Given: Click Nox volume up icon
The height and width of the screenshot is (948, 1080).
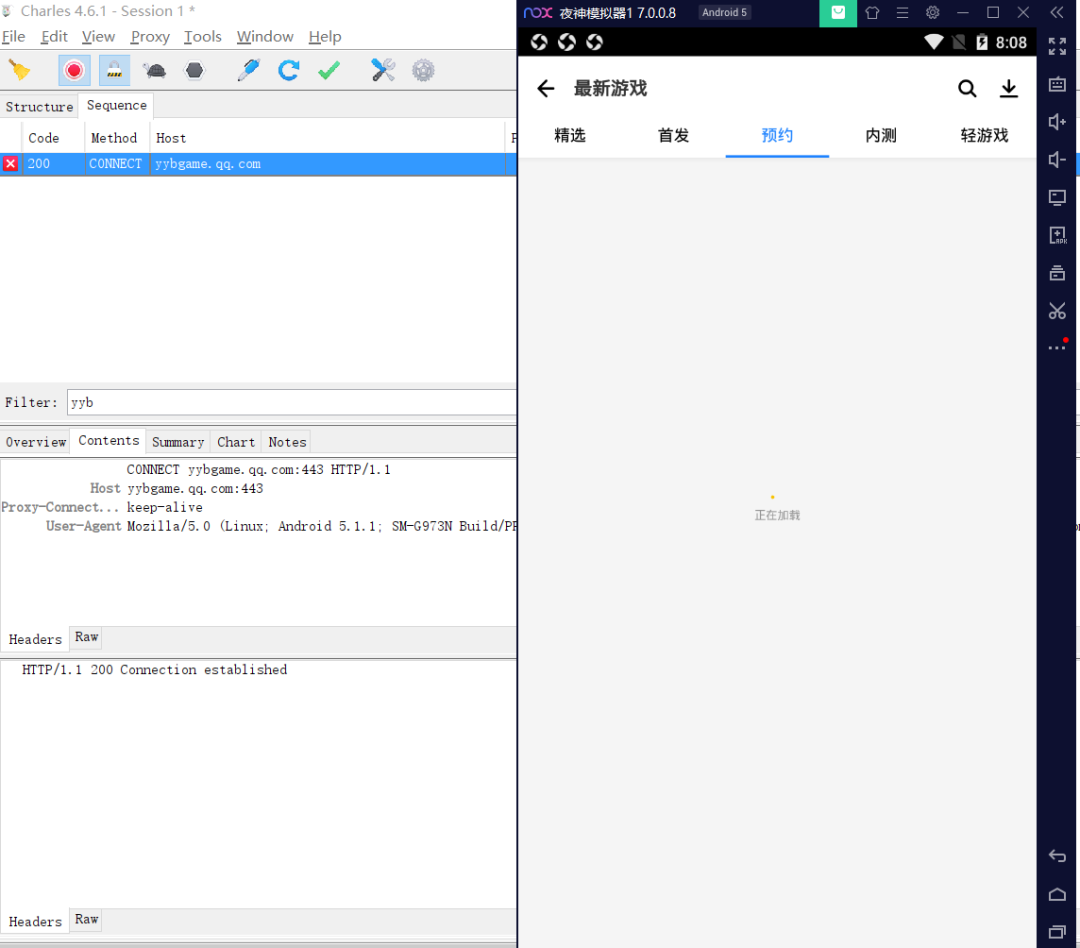Looking at the screenshot, I should point(1057,122).
